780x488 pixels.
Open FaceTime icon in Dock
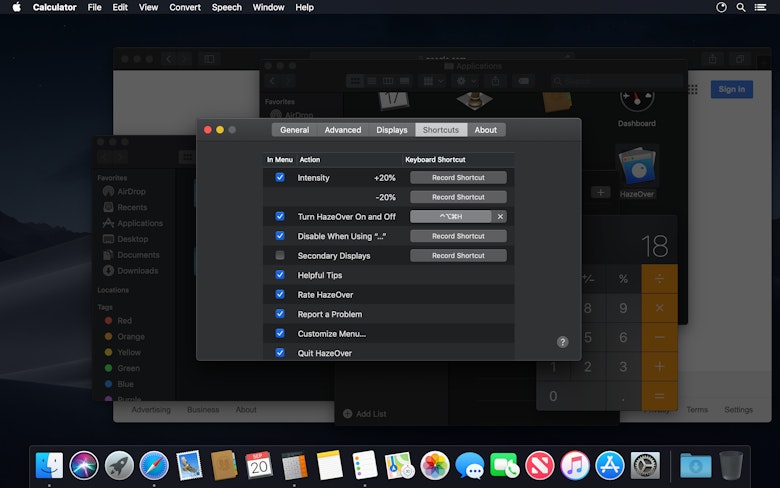pos(504,465)
